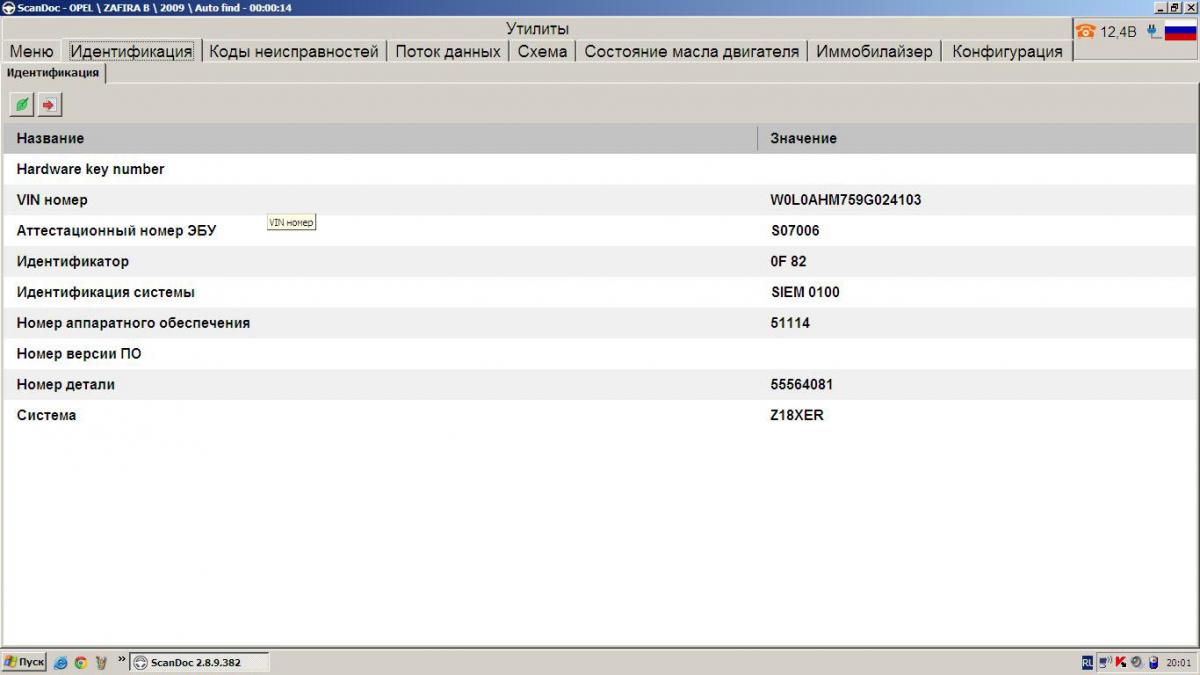This screenshot has width=1200, height=675.
Task: Select Аттестационный номер ЭБУ row
Action: [599, 231]
